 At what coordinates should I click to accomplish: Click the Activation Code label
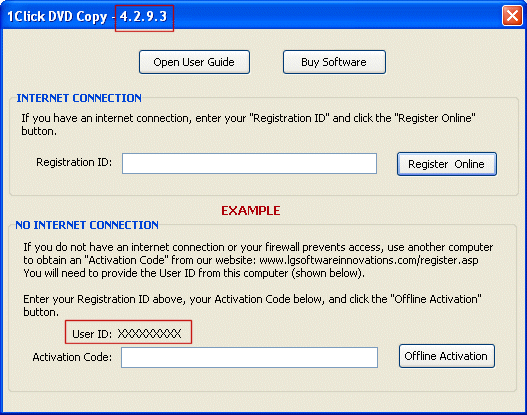click(x=72, y=357)
